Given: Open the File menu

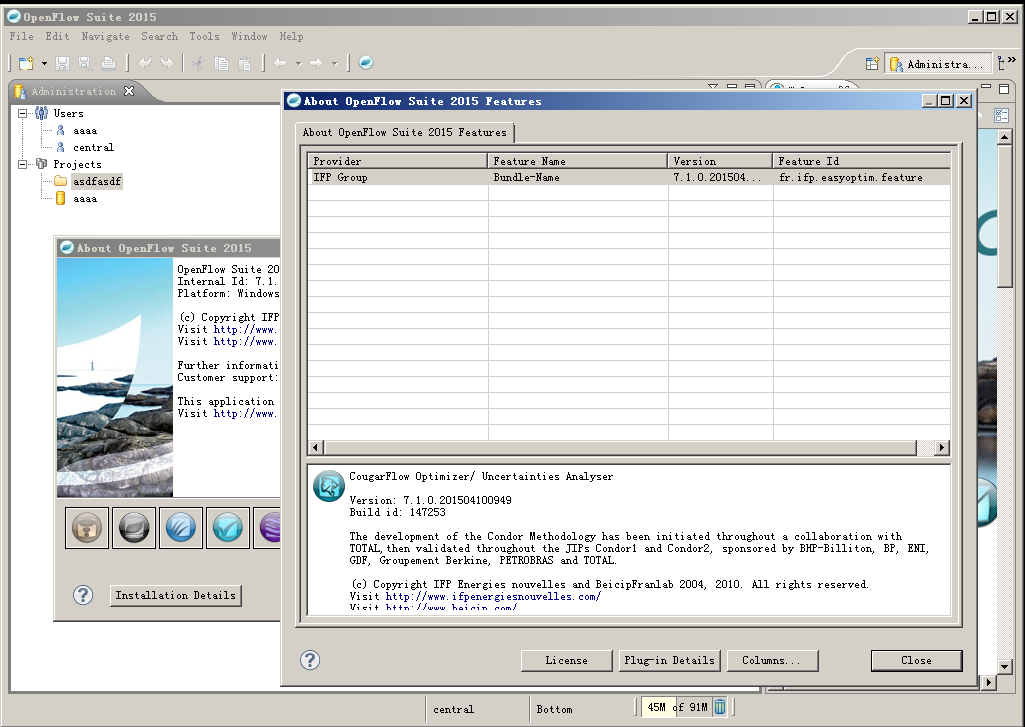Looking at the screenshot, I should (x=22, y=37).
